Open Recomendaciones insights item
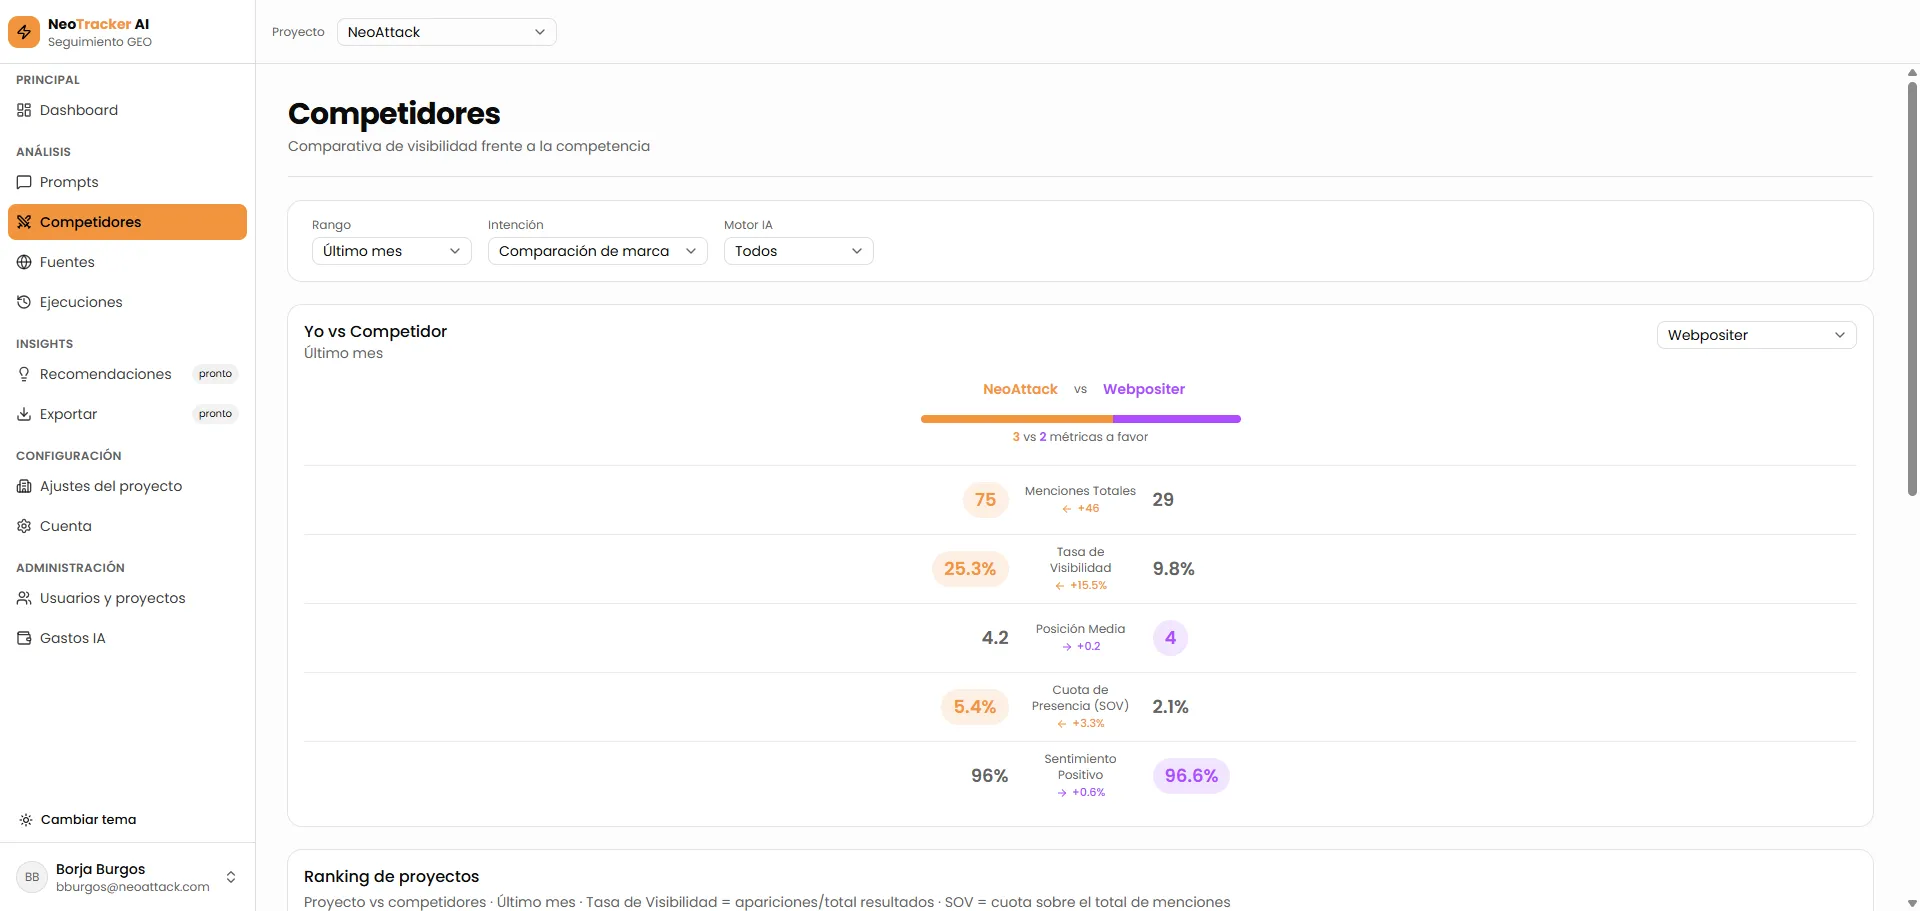The width and height of the screenshot is (1920, 911). [127, 374]
